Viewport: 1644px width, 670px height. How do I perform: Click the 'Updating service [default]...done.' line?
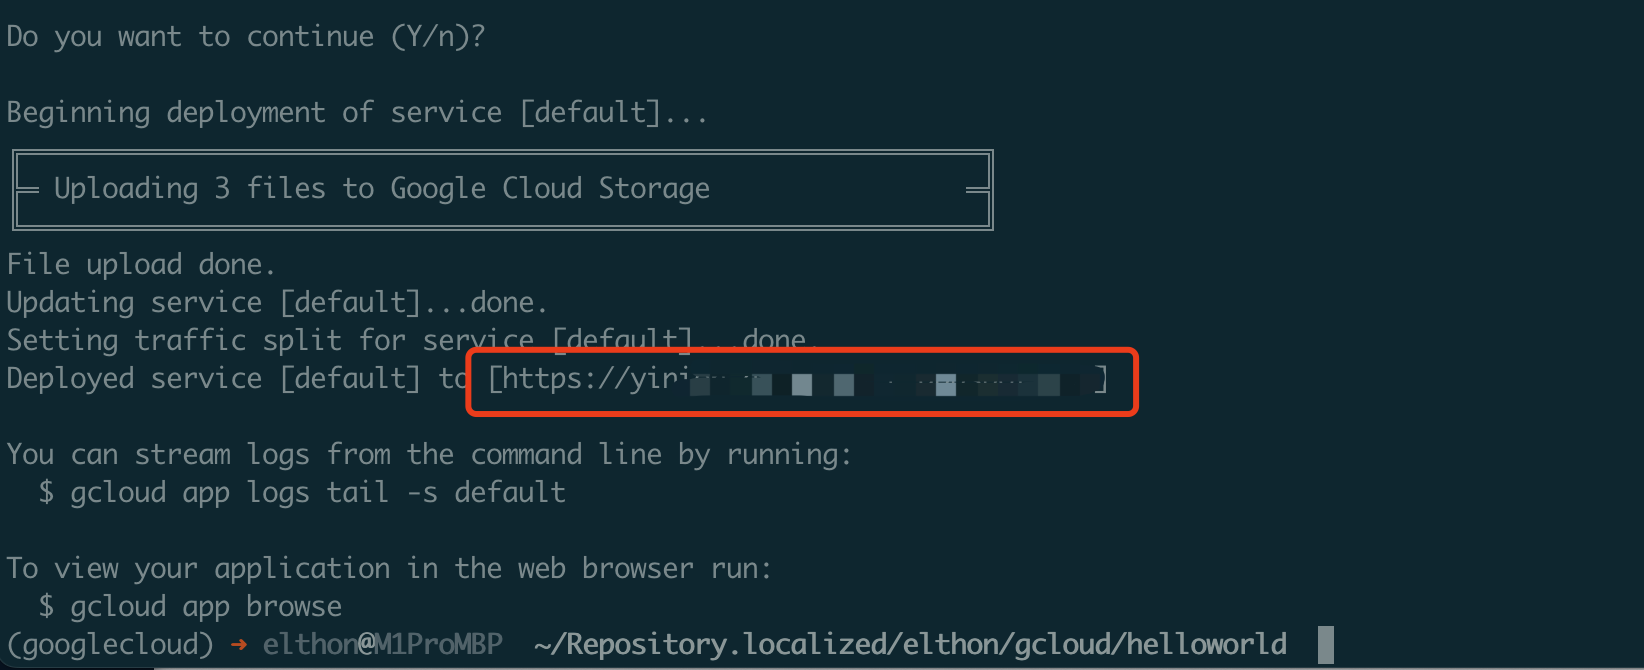(277, 303)
